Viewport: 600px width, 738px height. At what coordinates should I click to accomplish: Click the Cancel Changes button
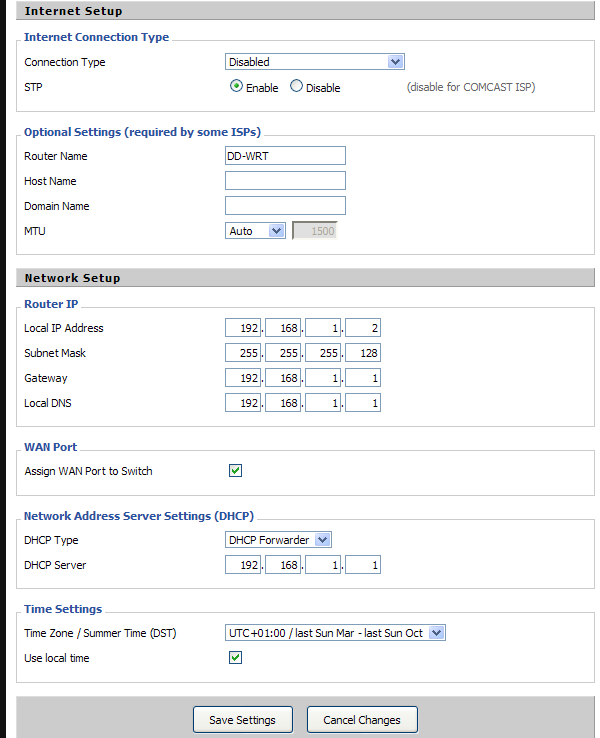coord(362,720)
